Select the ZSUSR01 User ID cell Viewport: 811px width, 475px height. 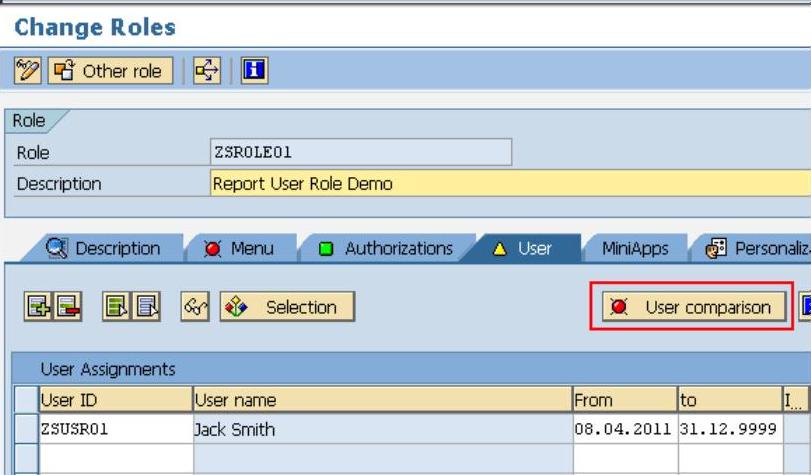(x=116, y=429)
